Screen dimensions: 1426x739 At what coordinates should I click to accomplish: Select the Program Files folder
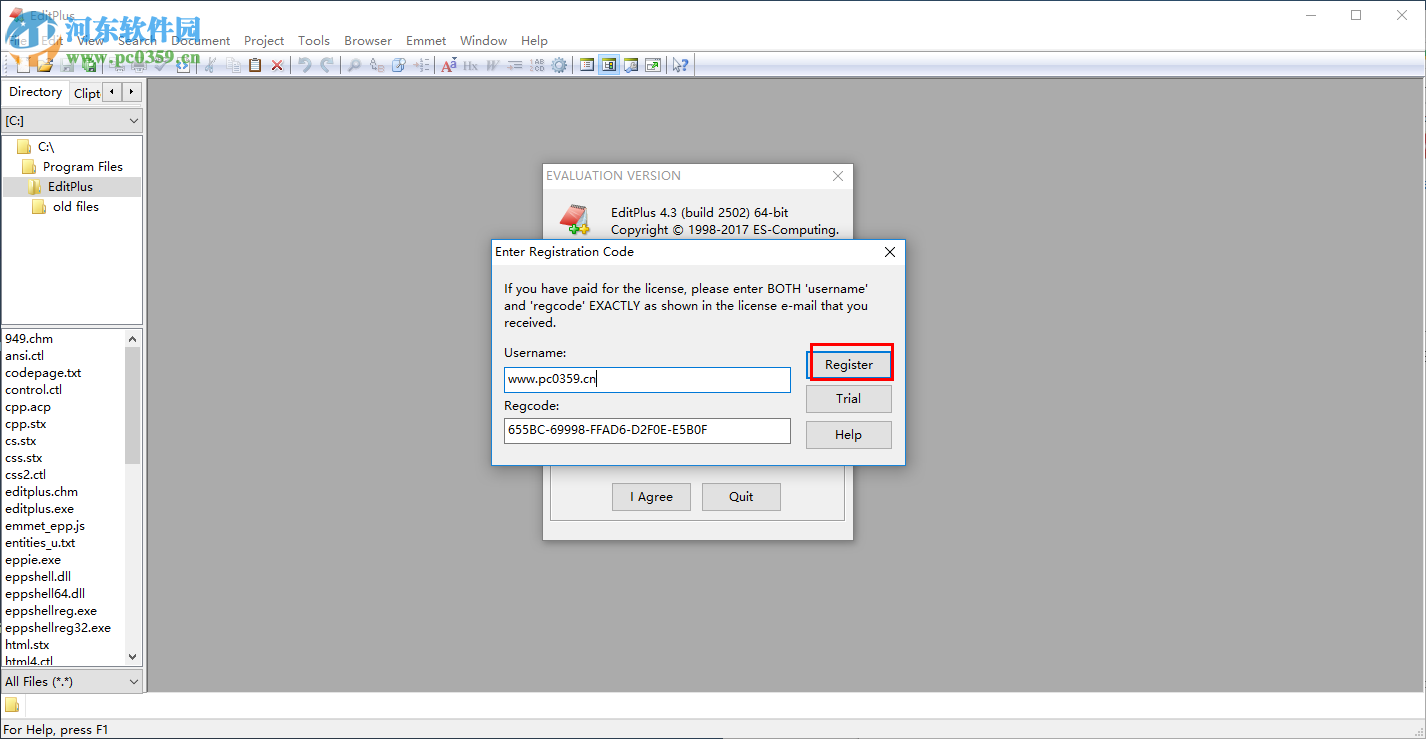(x=73, y=167)
